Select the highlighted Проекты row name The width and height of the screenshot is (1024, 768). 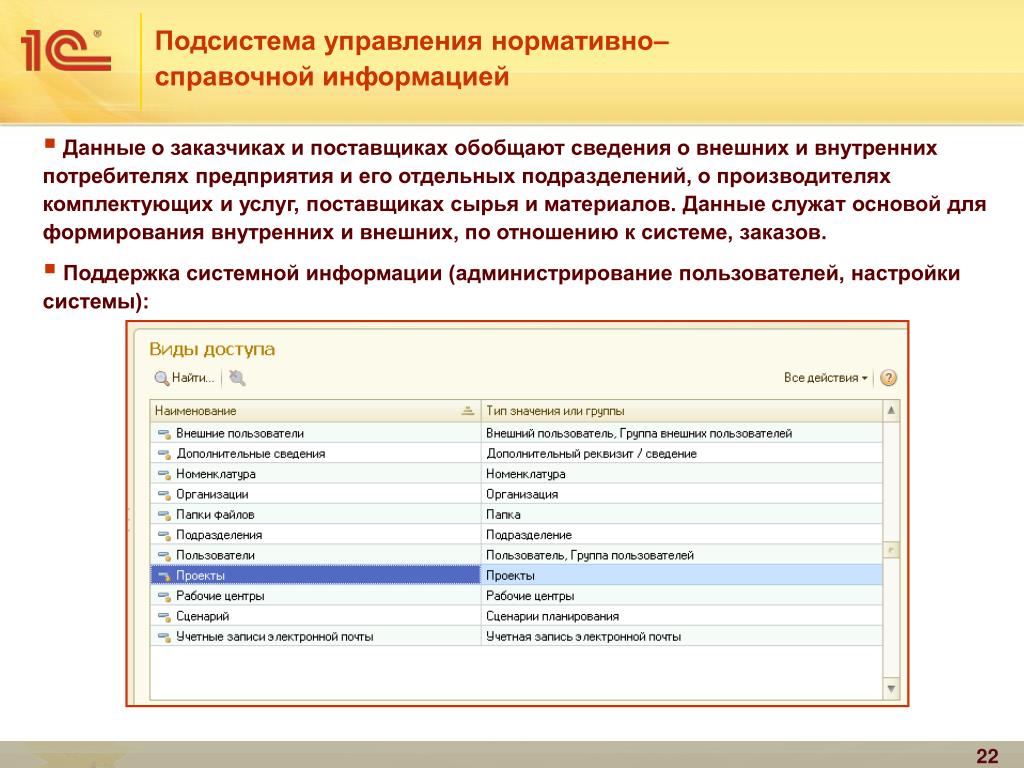[200, 575]
